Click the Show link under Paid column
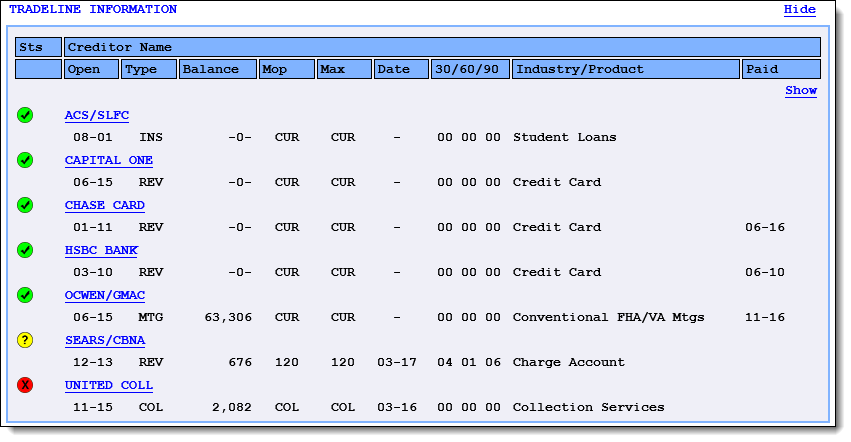This screenshot has width=851, height=442. coord(801,91)
